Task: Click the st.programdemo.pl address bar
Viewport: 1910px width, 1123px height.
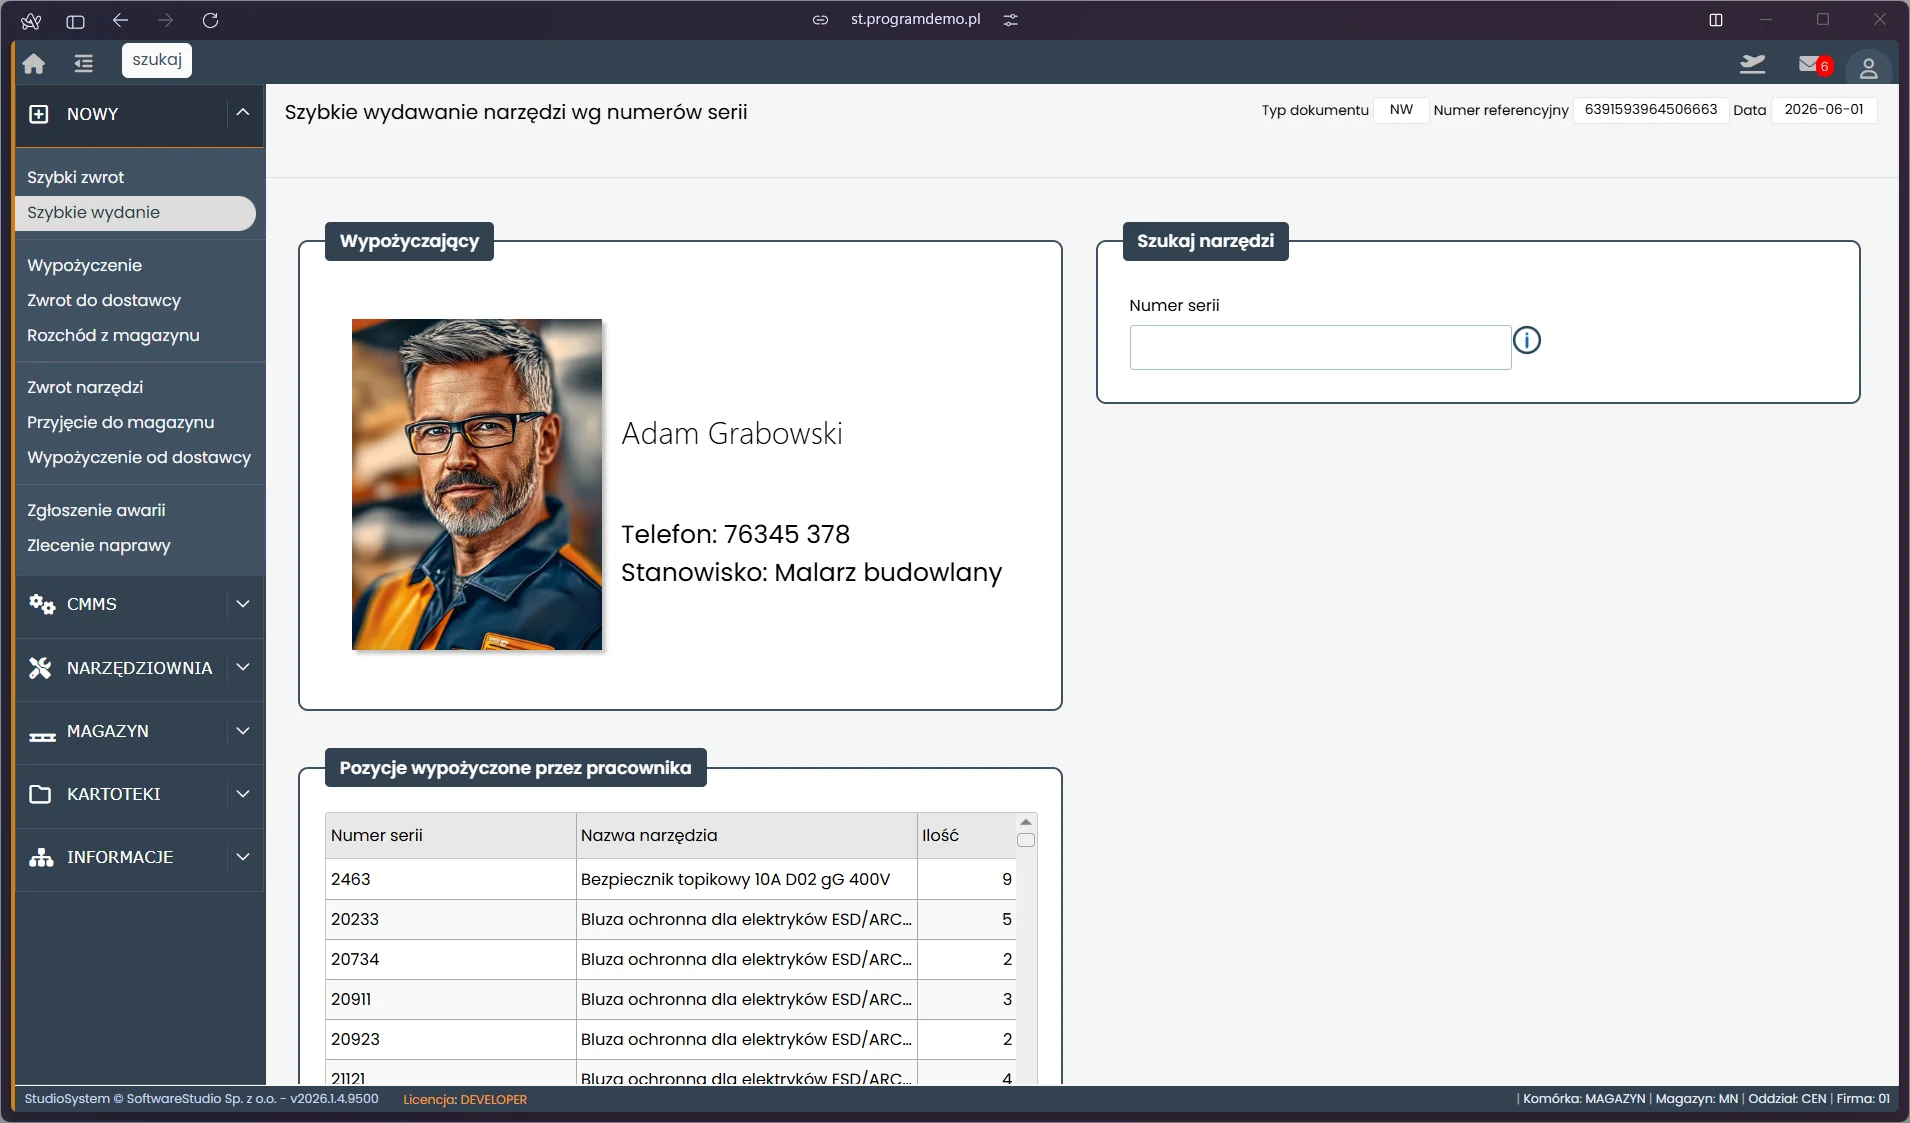Action: 915,19
